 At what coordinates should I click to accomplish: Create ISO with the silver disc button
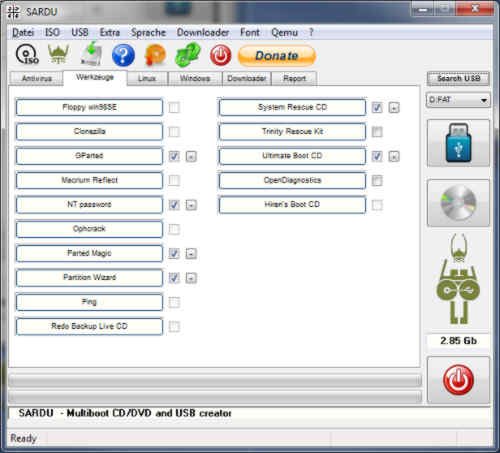click(x=458, y=203)
